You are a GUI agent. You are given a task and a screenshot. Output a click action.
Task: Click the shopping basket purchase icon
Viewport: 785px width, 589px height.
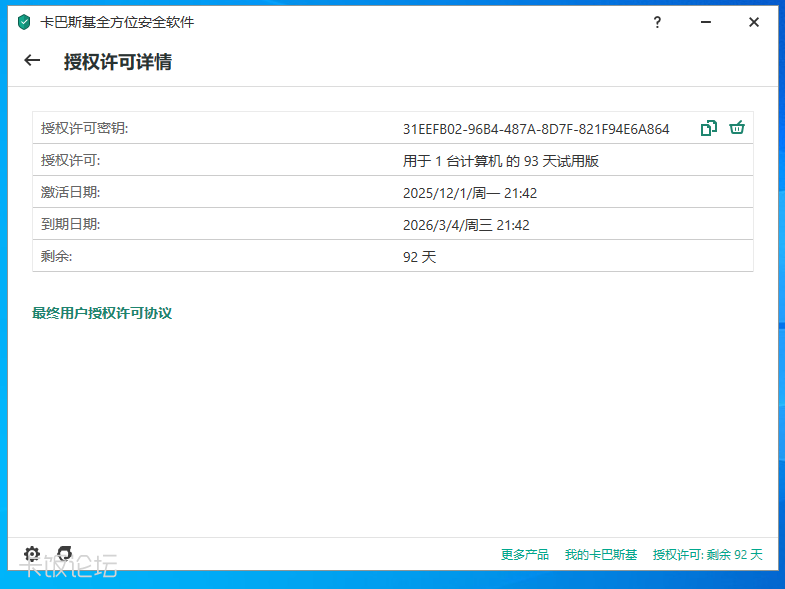pyautogui.click(x=737, y=128)
